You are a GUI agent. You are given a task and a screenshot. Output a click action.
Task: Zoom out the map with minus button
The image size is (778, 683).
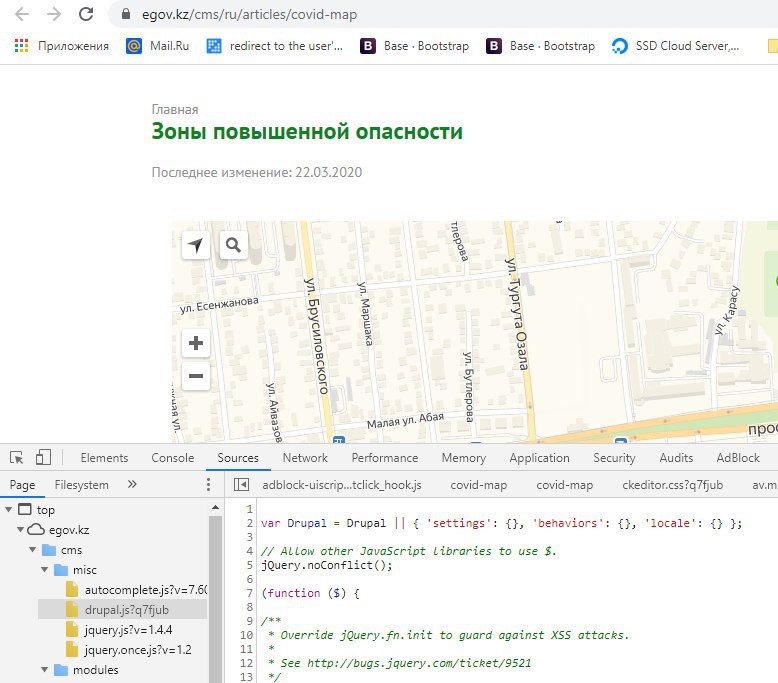196,377
